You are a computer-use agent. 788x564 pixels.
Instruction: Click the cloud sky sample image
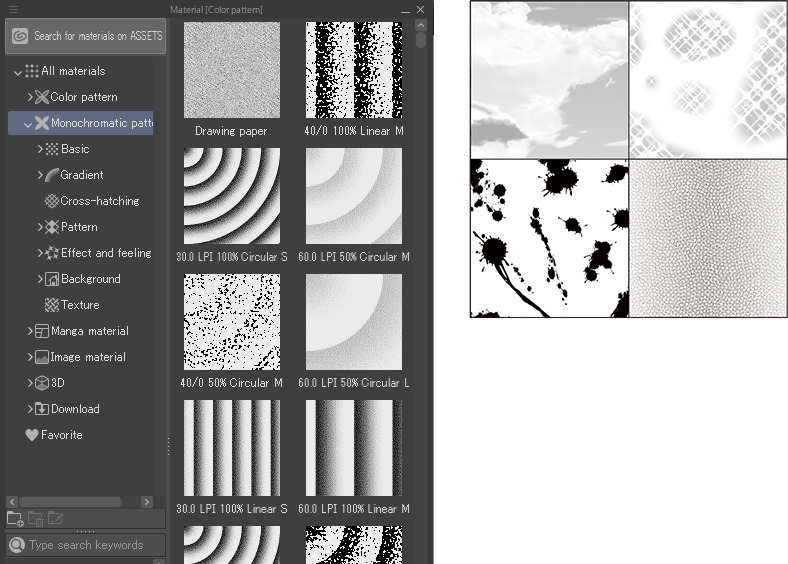549,79
